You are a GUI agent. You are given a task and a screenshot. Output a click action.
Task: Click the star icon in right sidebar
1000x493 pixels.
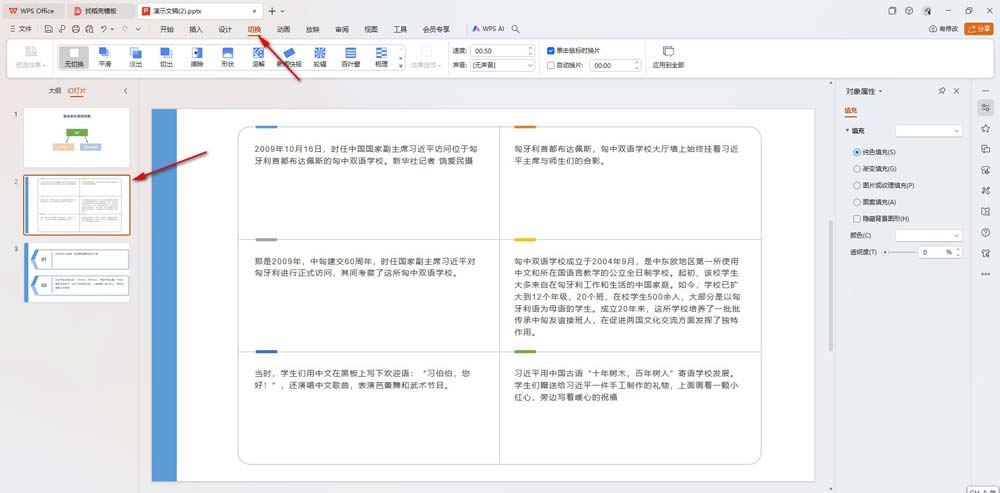985,128
